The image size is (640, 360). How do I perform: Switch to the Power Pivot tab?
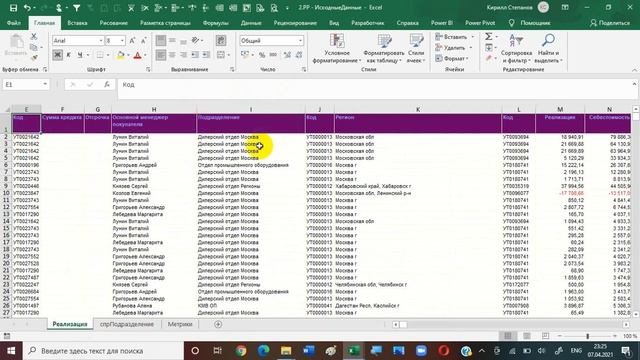[x=480, y=23]
